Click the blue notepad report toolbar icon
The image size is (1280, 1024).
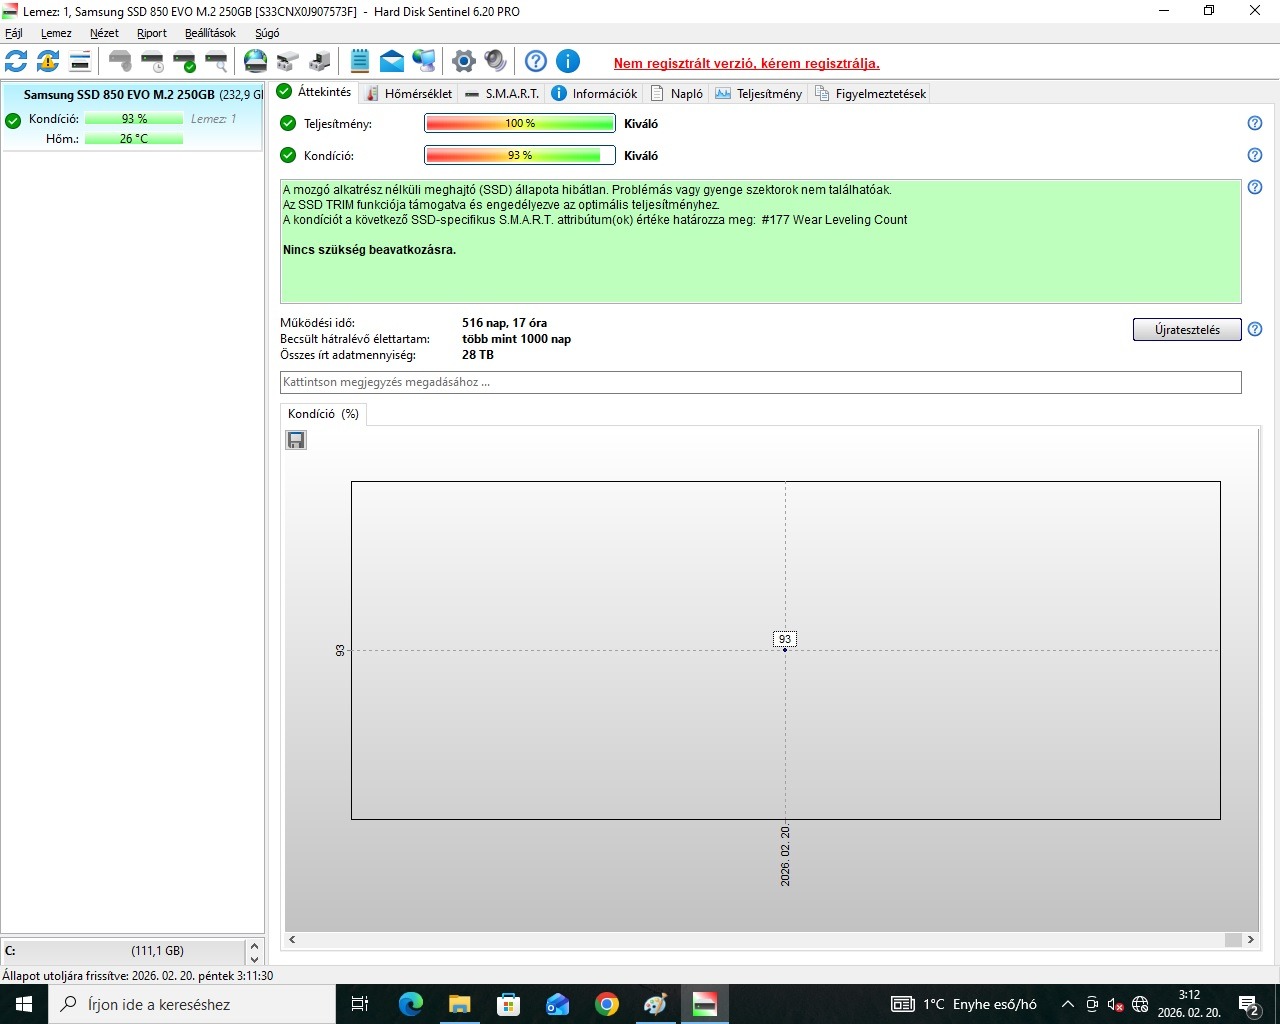point(360,61)
